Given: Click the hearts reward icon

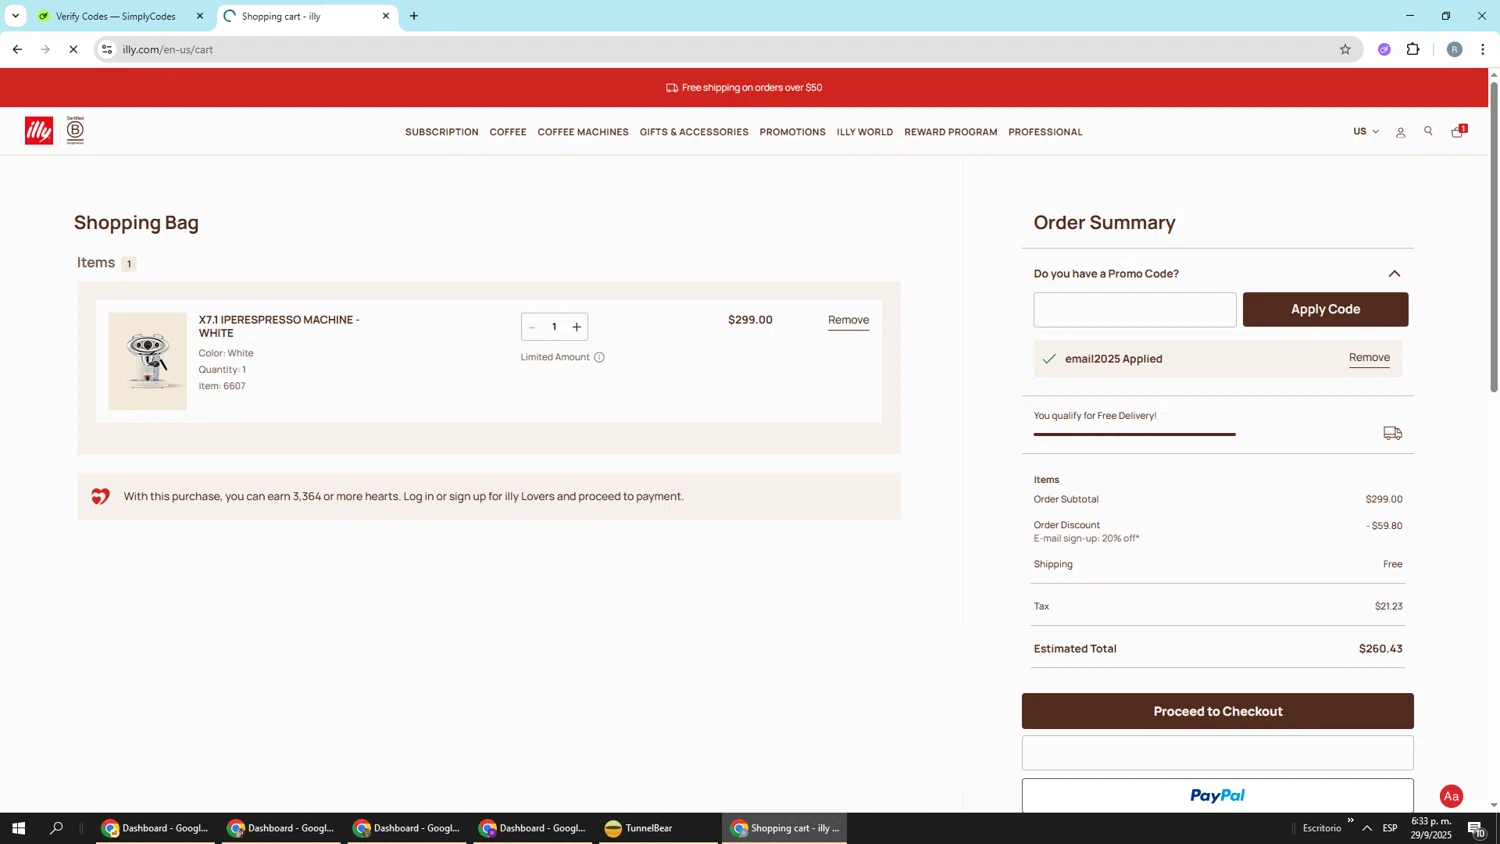Looking at the screenshot, I should 100,496.
